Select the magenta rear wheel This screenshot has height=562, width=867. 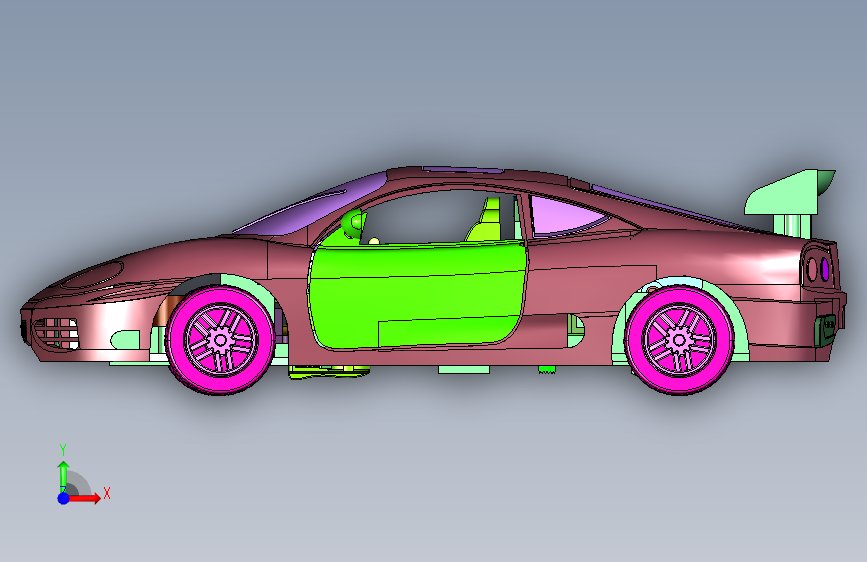(680, 340)
